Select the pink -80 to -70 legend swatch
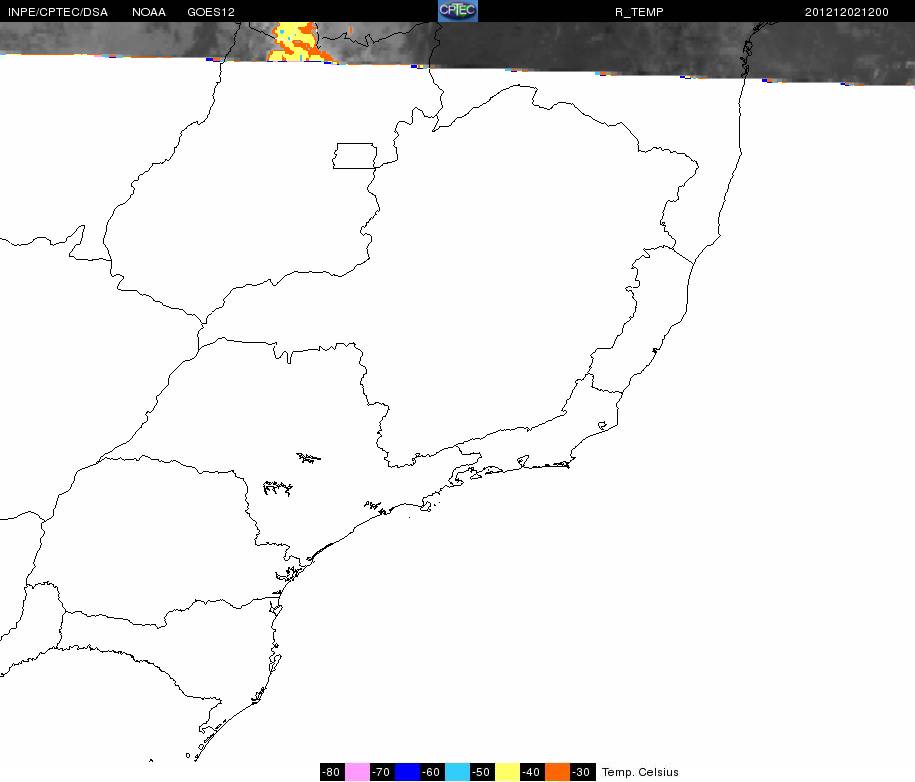 pyautogui.click(x=357, y=771)
